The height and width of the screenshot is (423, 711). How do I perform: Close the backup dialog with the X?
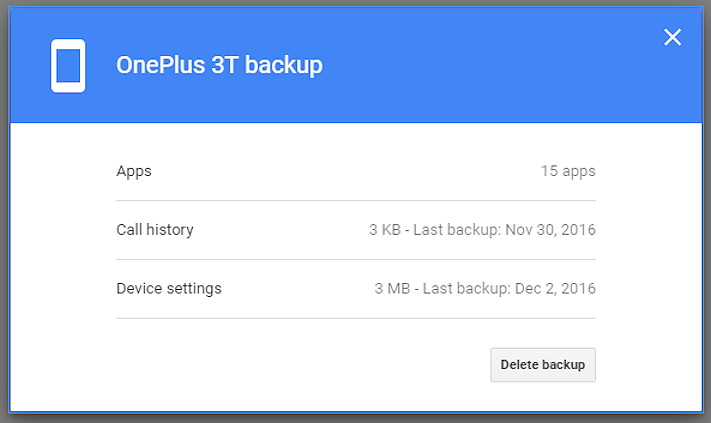pos(673,38)
